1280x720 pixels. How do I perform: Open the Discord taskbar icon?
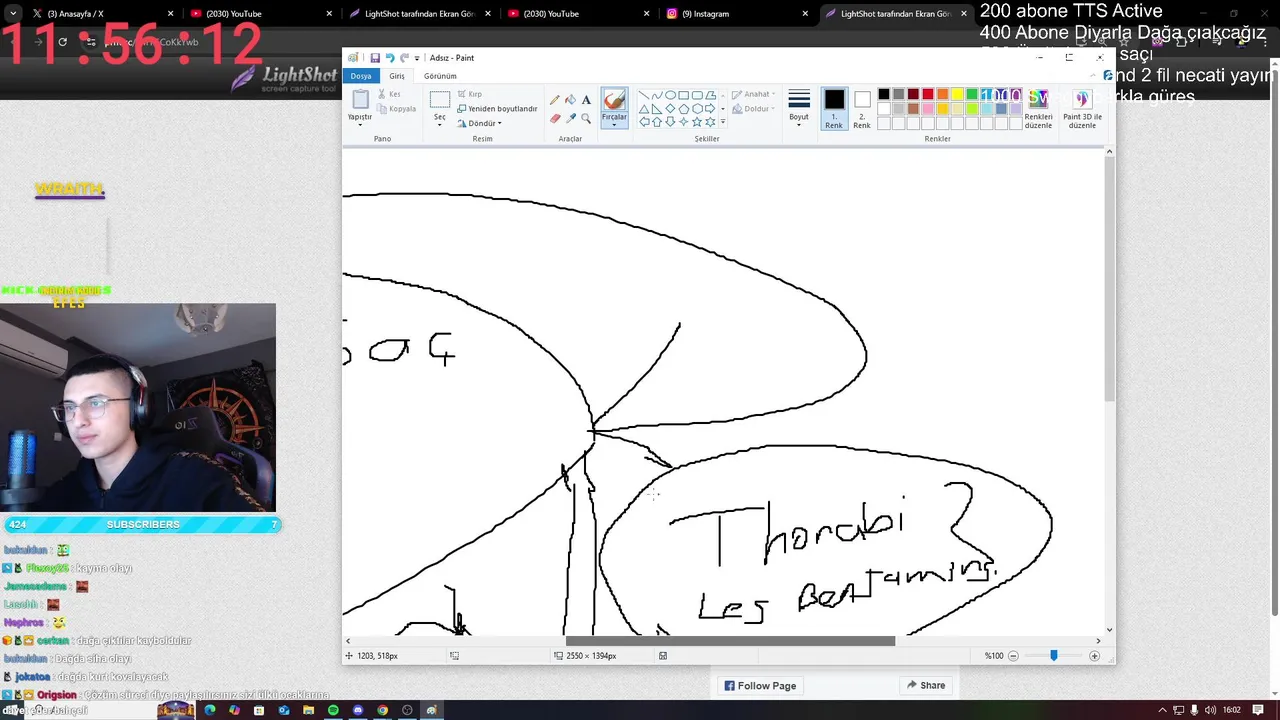coord(358,710)
